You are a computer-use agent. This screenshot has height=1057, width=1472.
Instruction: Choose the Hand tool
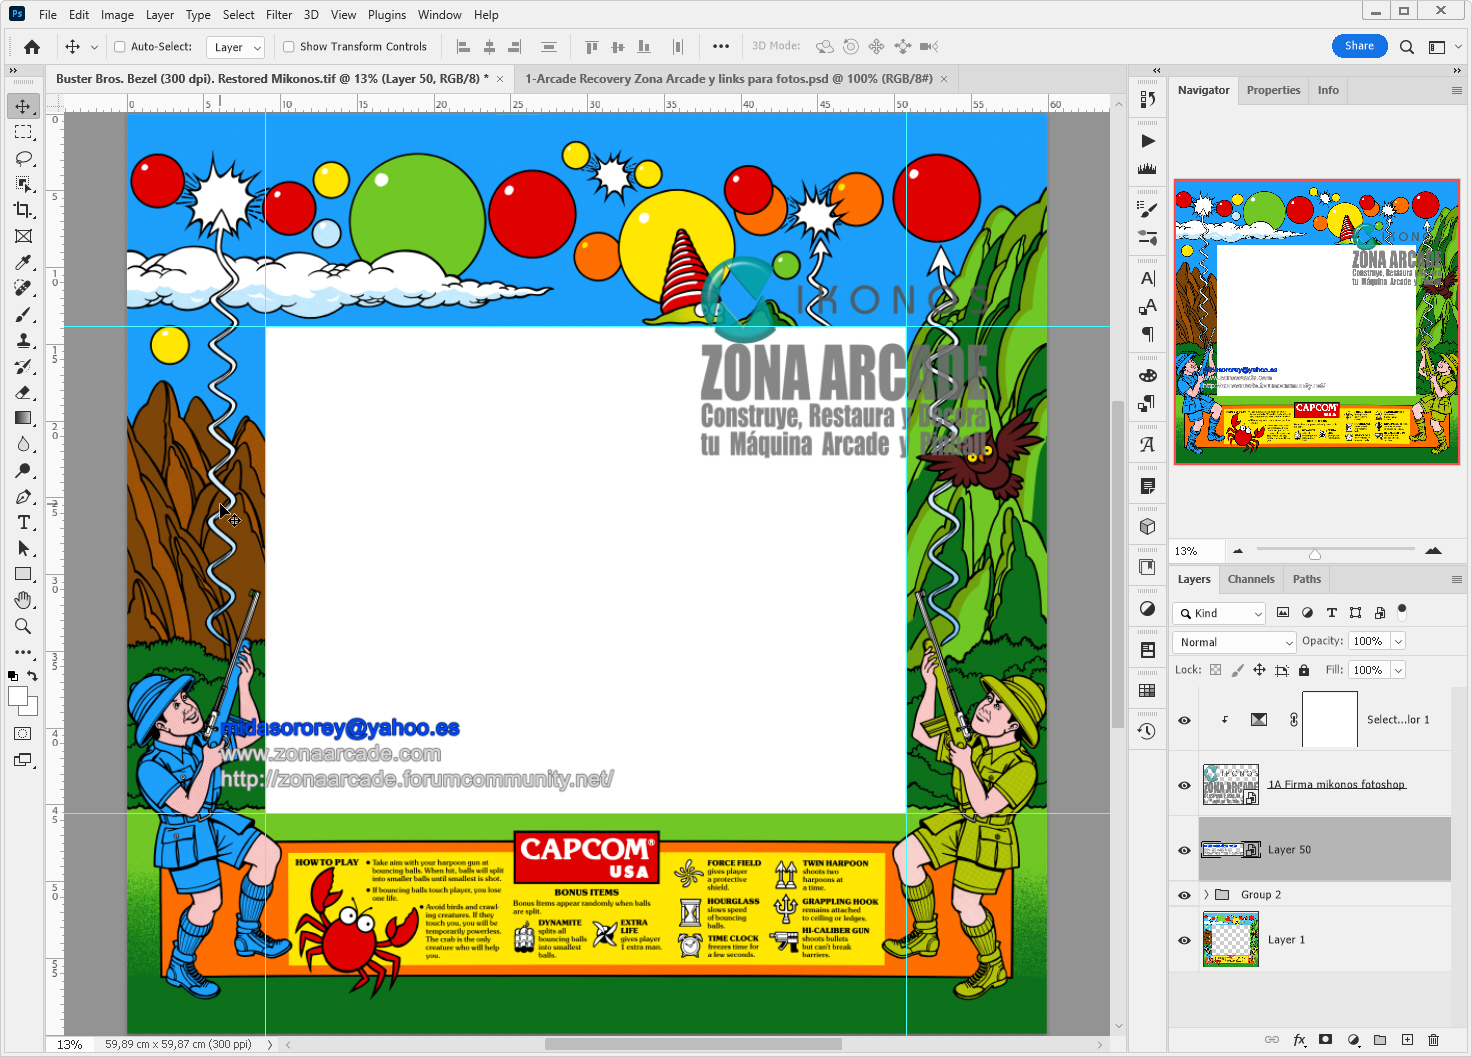tap(23, 600)
